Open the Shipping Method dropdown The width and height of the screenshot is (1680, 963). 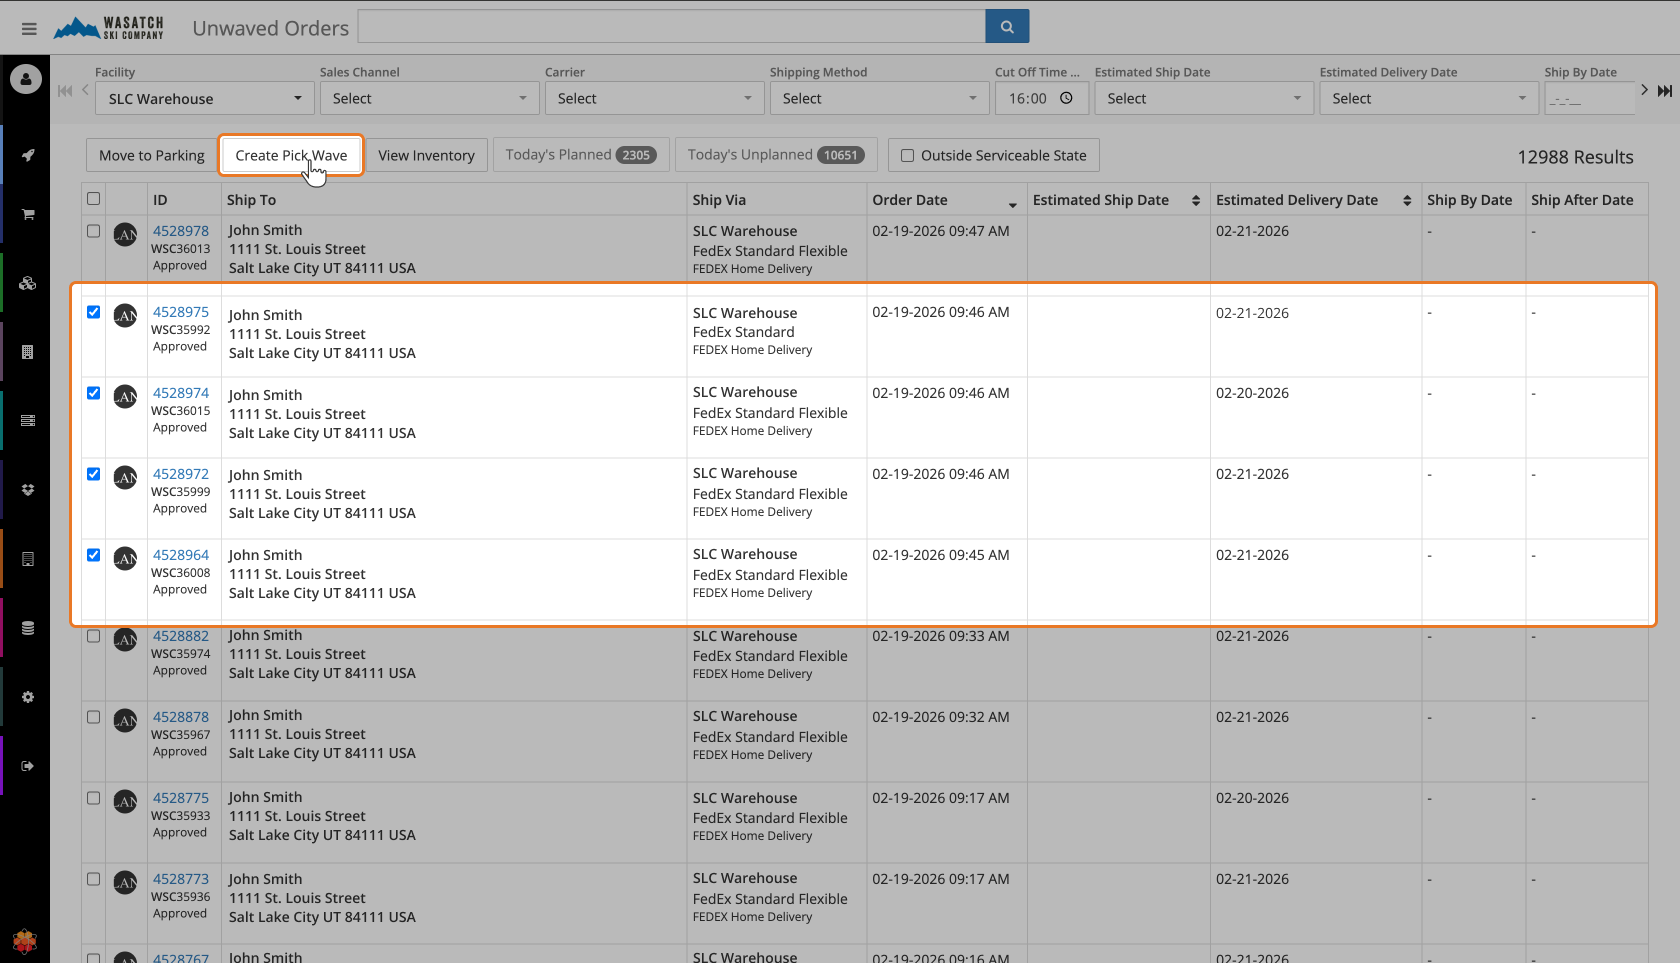point(880,98)
